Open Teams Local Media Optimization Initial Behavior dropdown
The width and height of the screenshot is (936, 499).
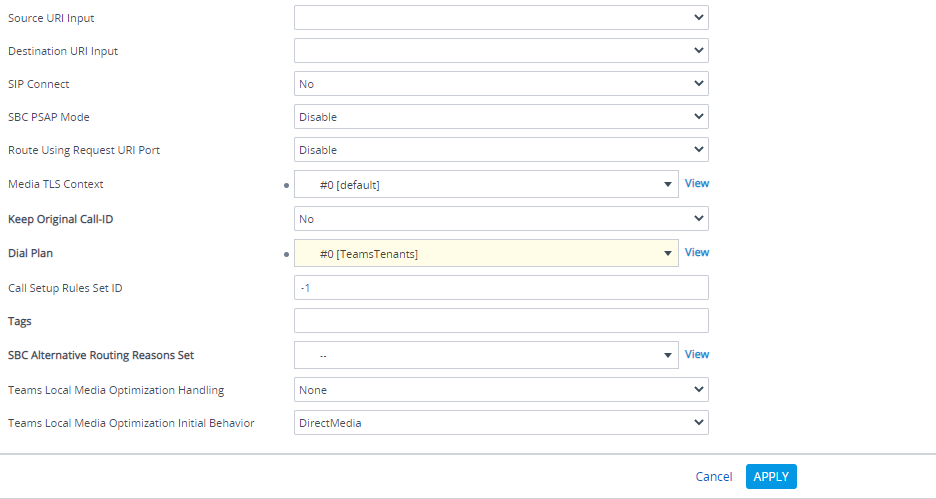pyautogui.click(x=501, y=422)
